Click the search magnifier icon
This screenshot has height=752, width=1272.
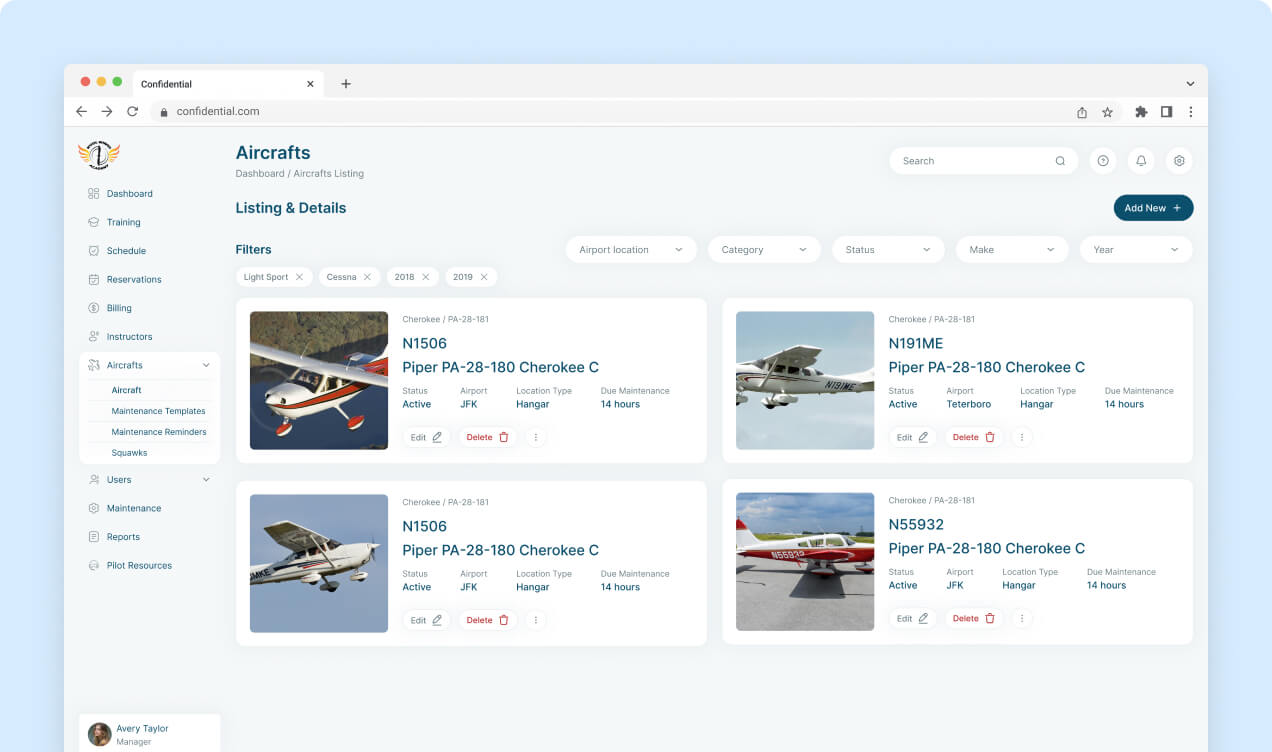[1060, 161]
